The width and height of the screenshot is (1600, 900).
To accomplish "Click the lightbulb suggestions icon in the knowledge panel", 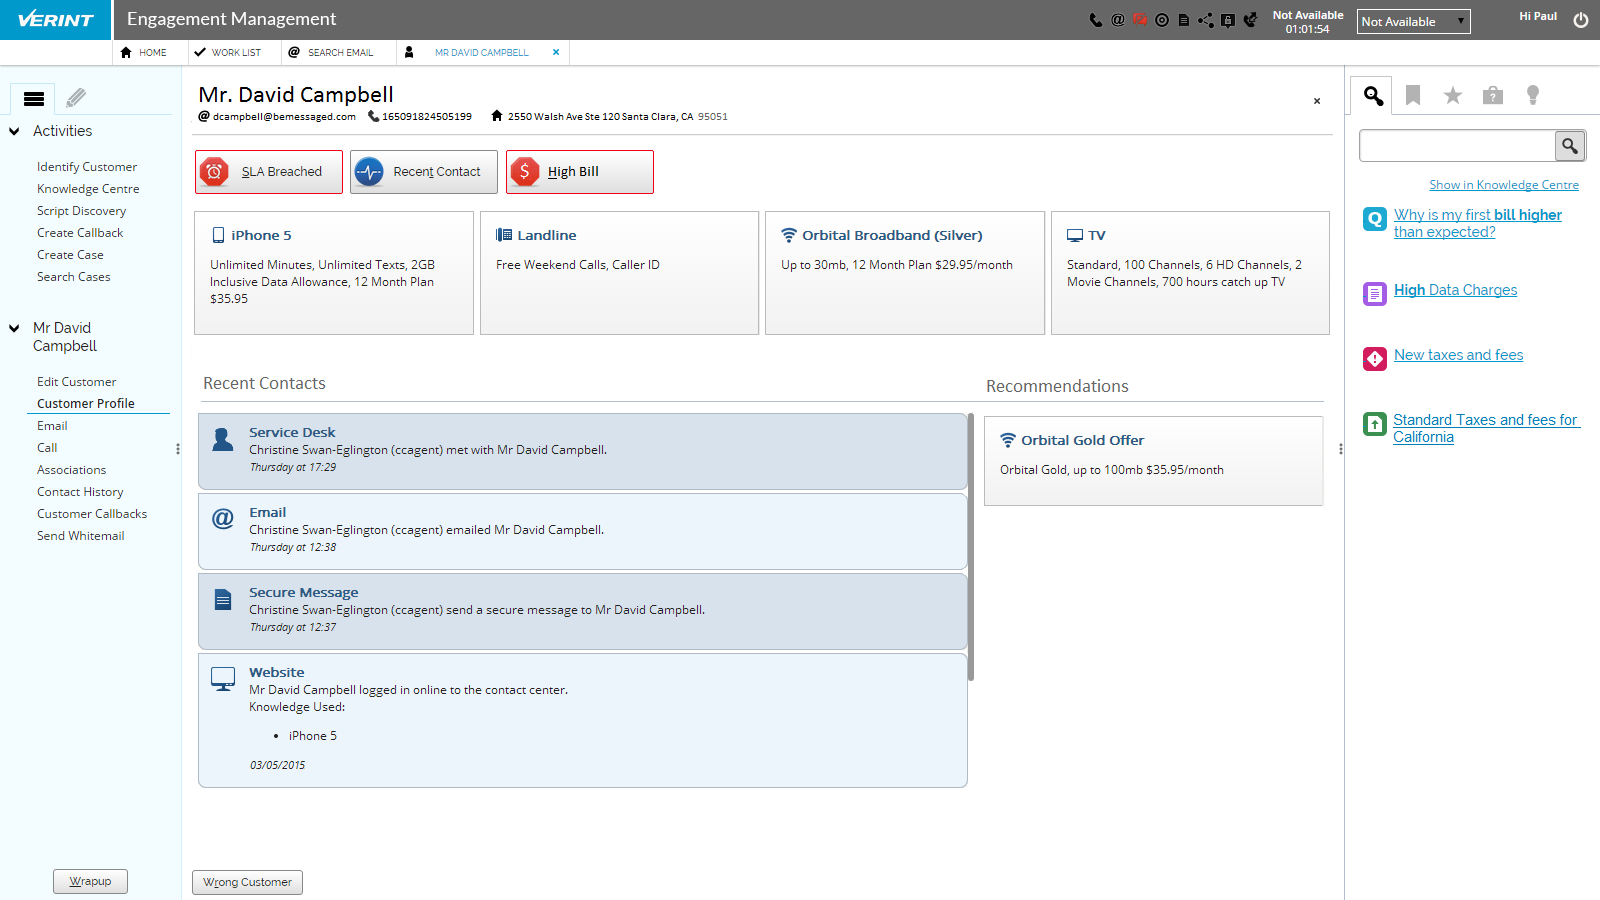I will (1534, 94).
